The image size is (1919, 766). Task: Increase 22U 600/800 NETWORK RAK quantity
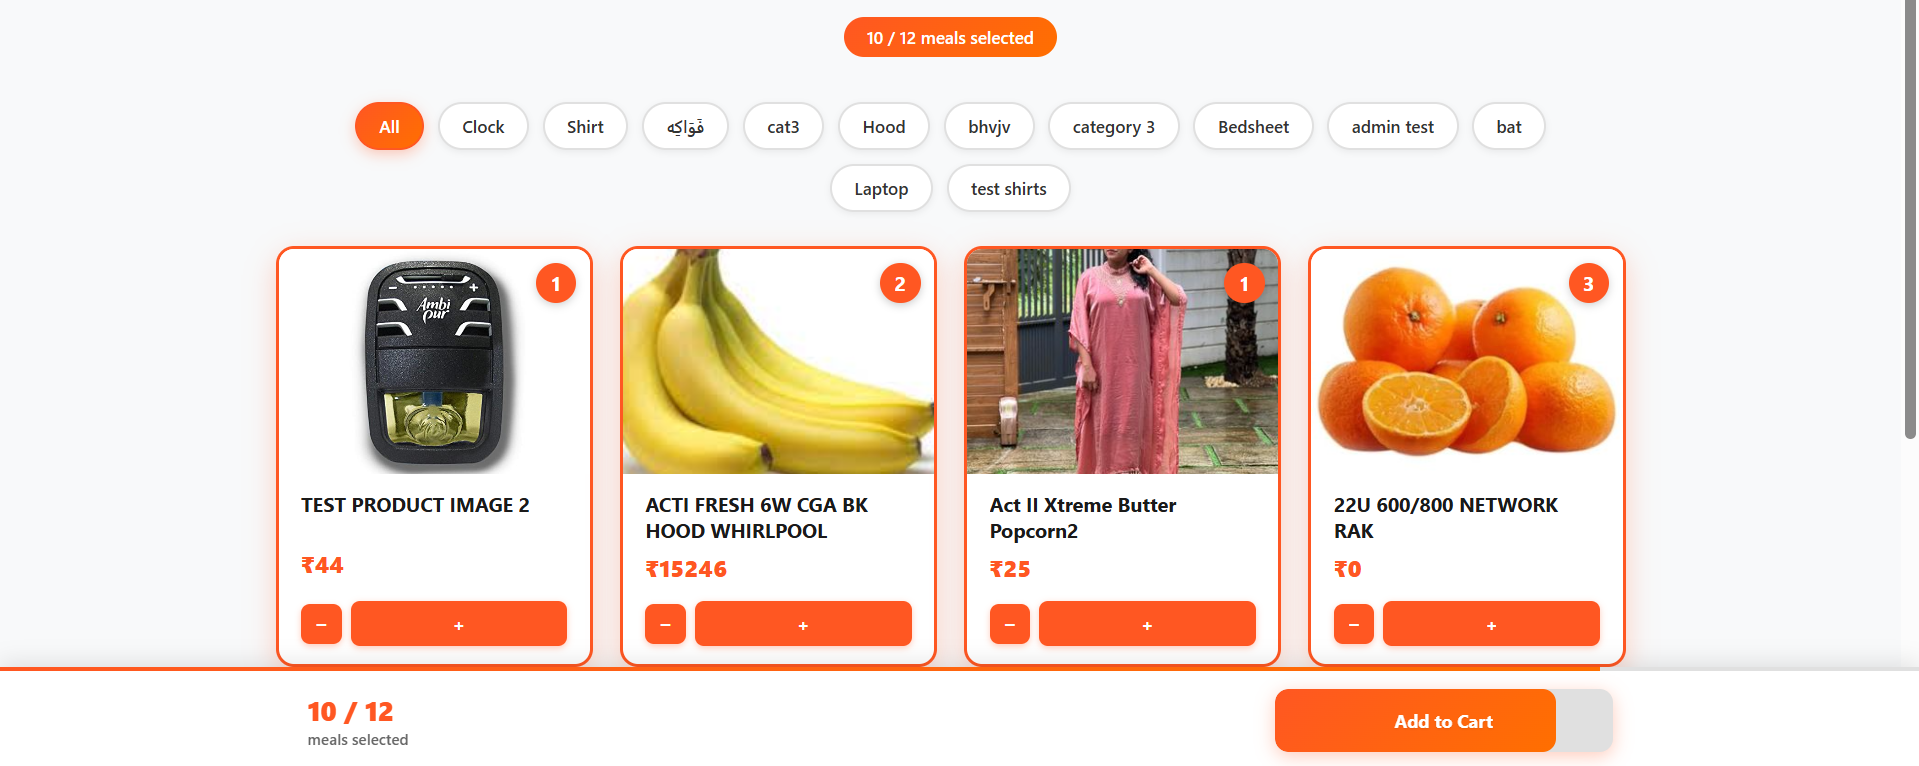coord(1490,624)
